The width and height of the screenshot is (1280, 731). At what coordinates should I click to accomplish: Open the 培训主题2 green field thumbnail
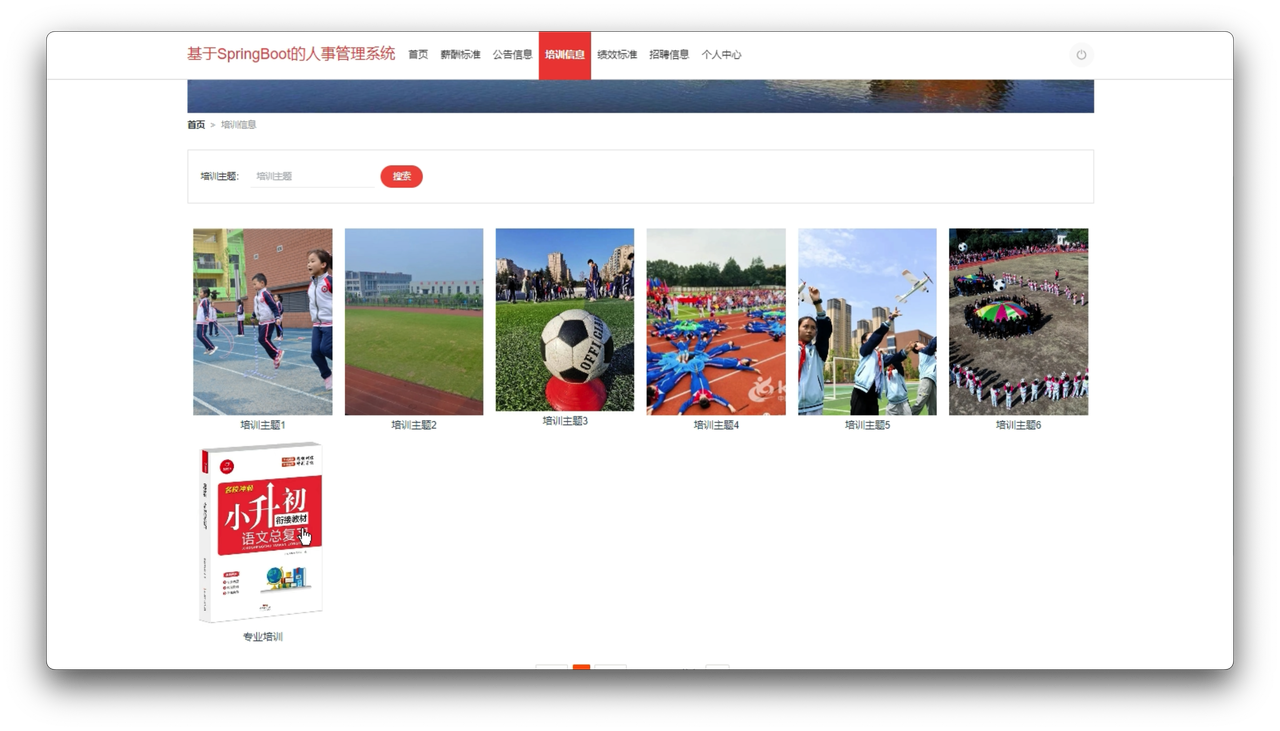tap(413, 321)
